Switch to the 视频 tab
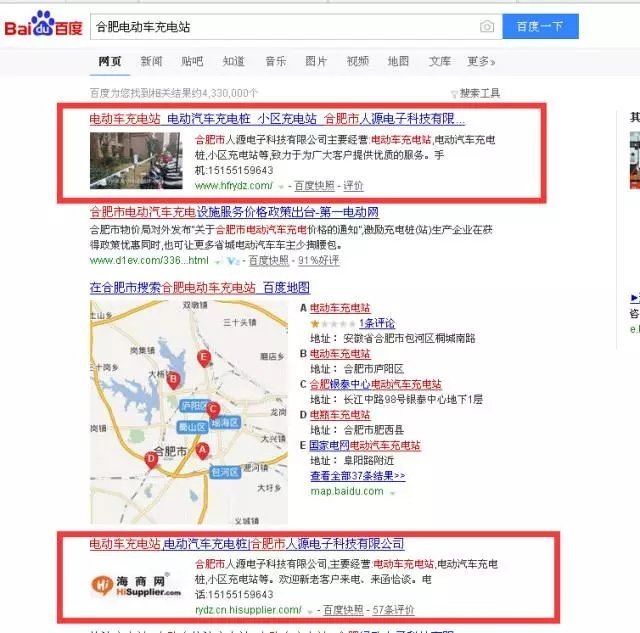This screenshot has width=640, height=633. pyautogui.click(x=358, y=62)
